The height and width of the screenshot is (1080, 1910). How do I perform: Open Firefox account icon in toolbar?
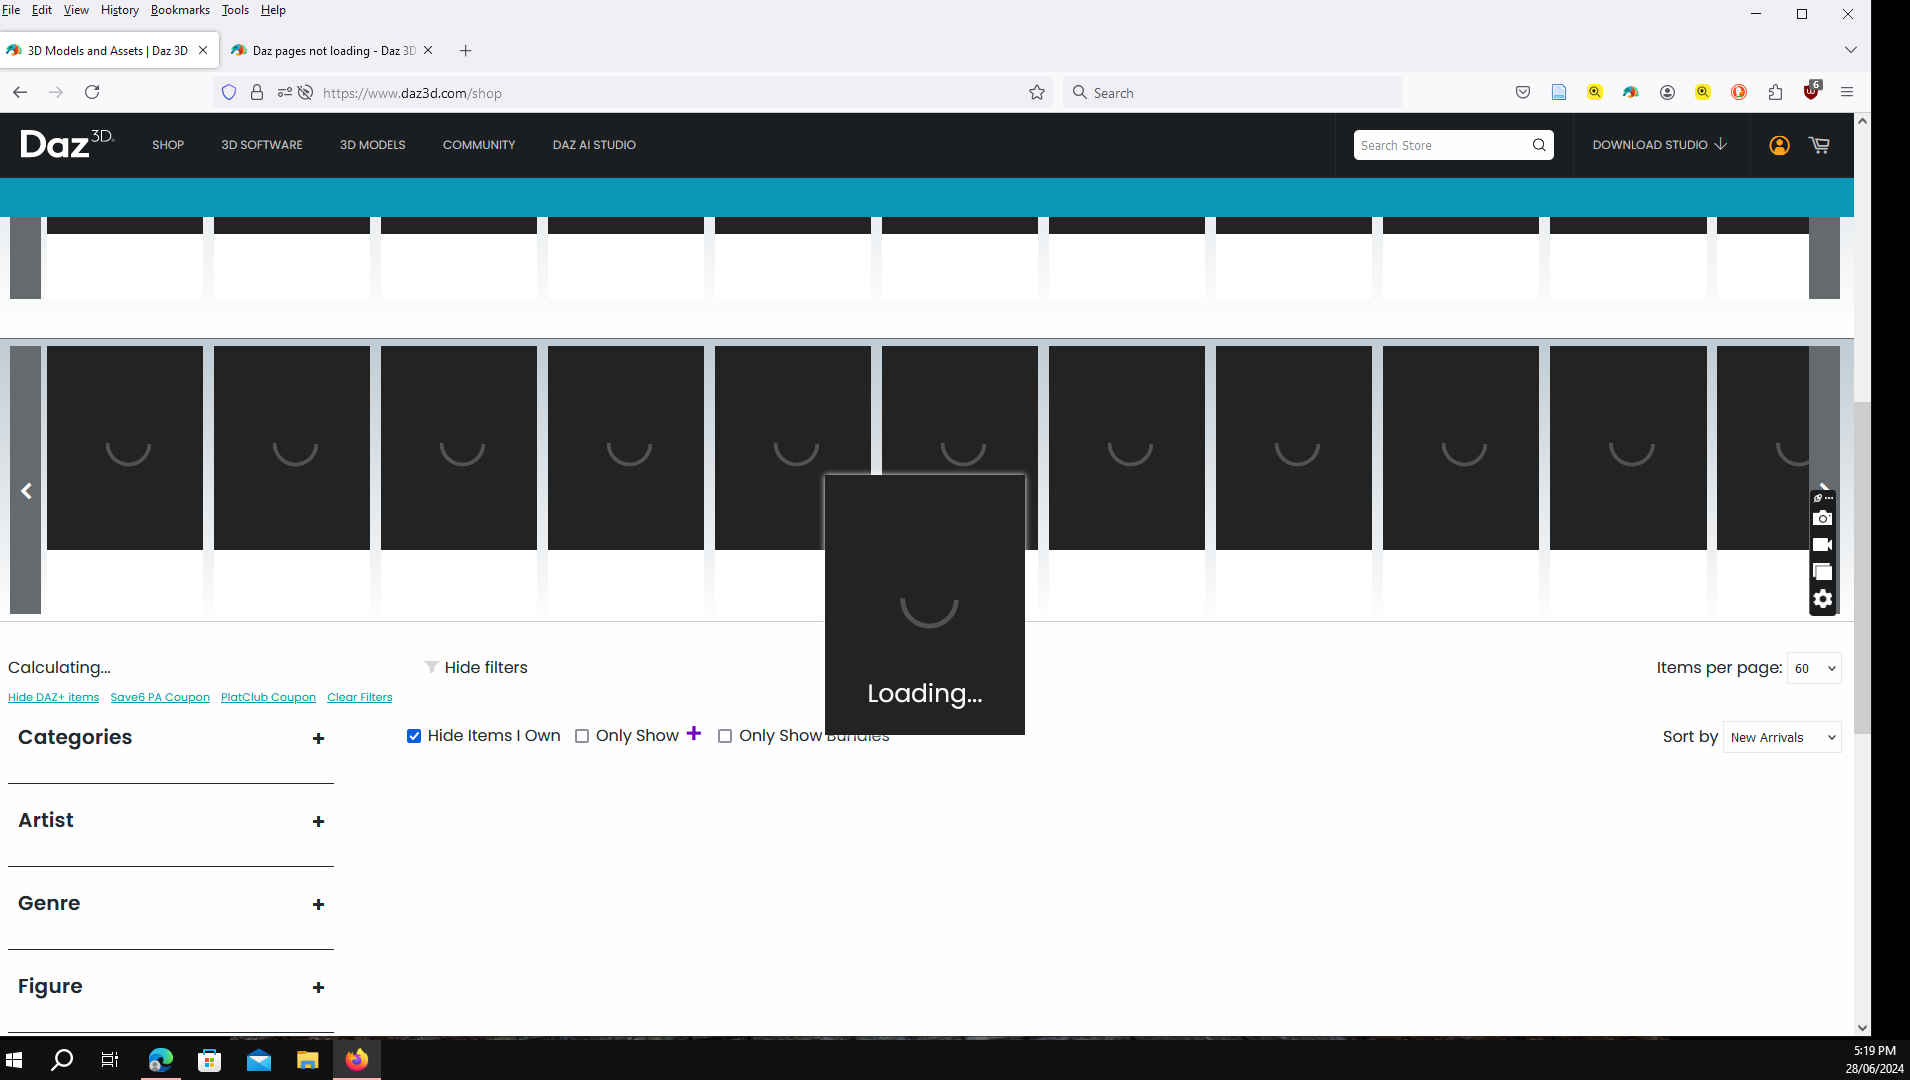[x=1667, y=92]
